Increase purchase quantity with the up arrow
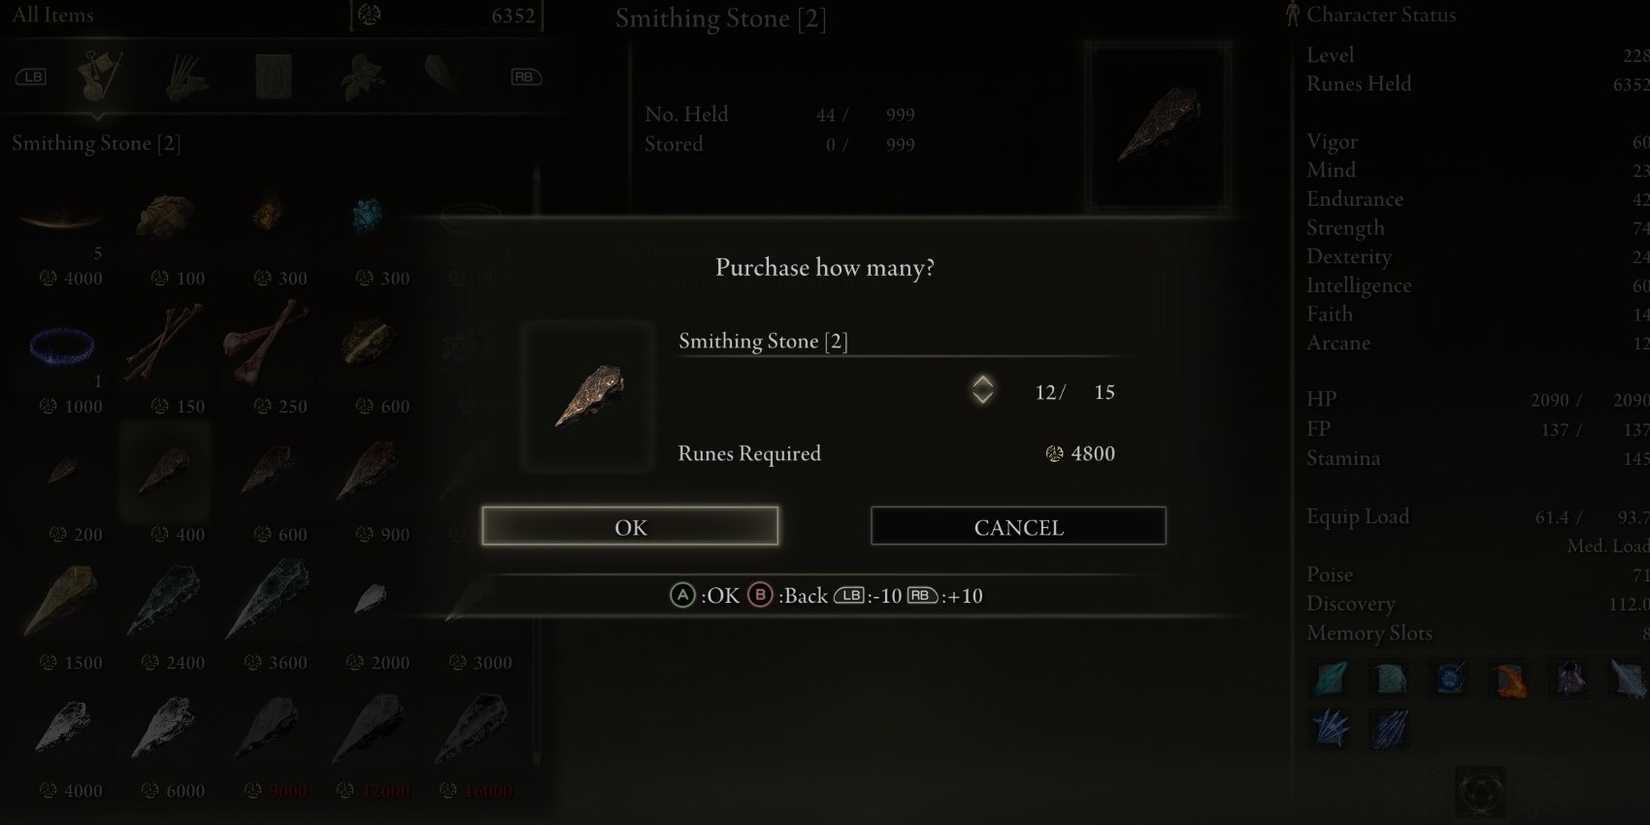 (983, 381)
